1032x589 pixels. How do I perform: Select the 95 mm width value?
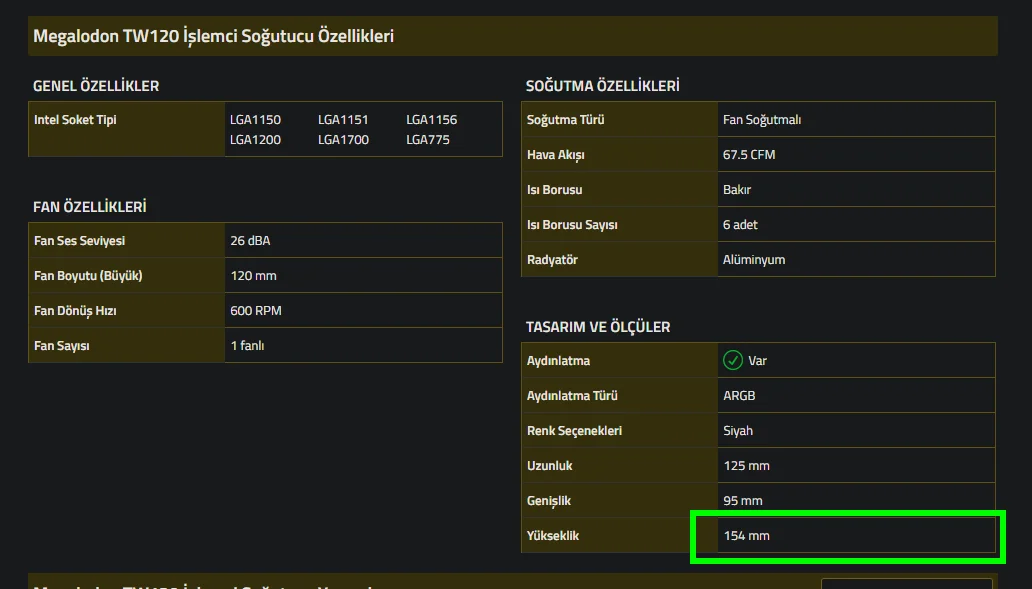point(742,501)
